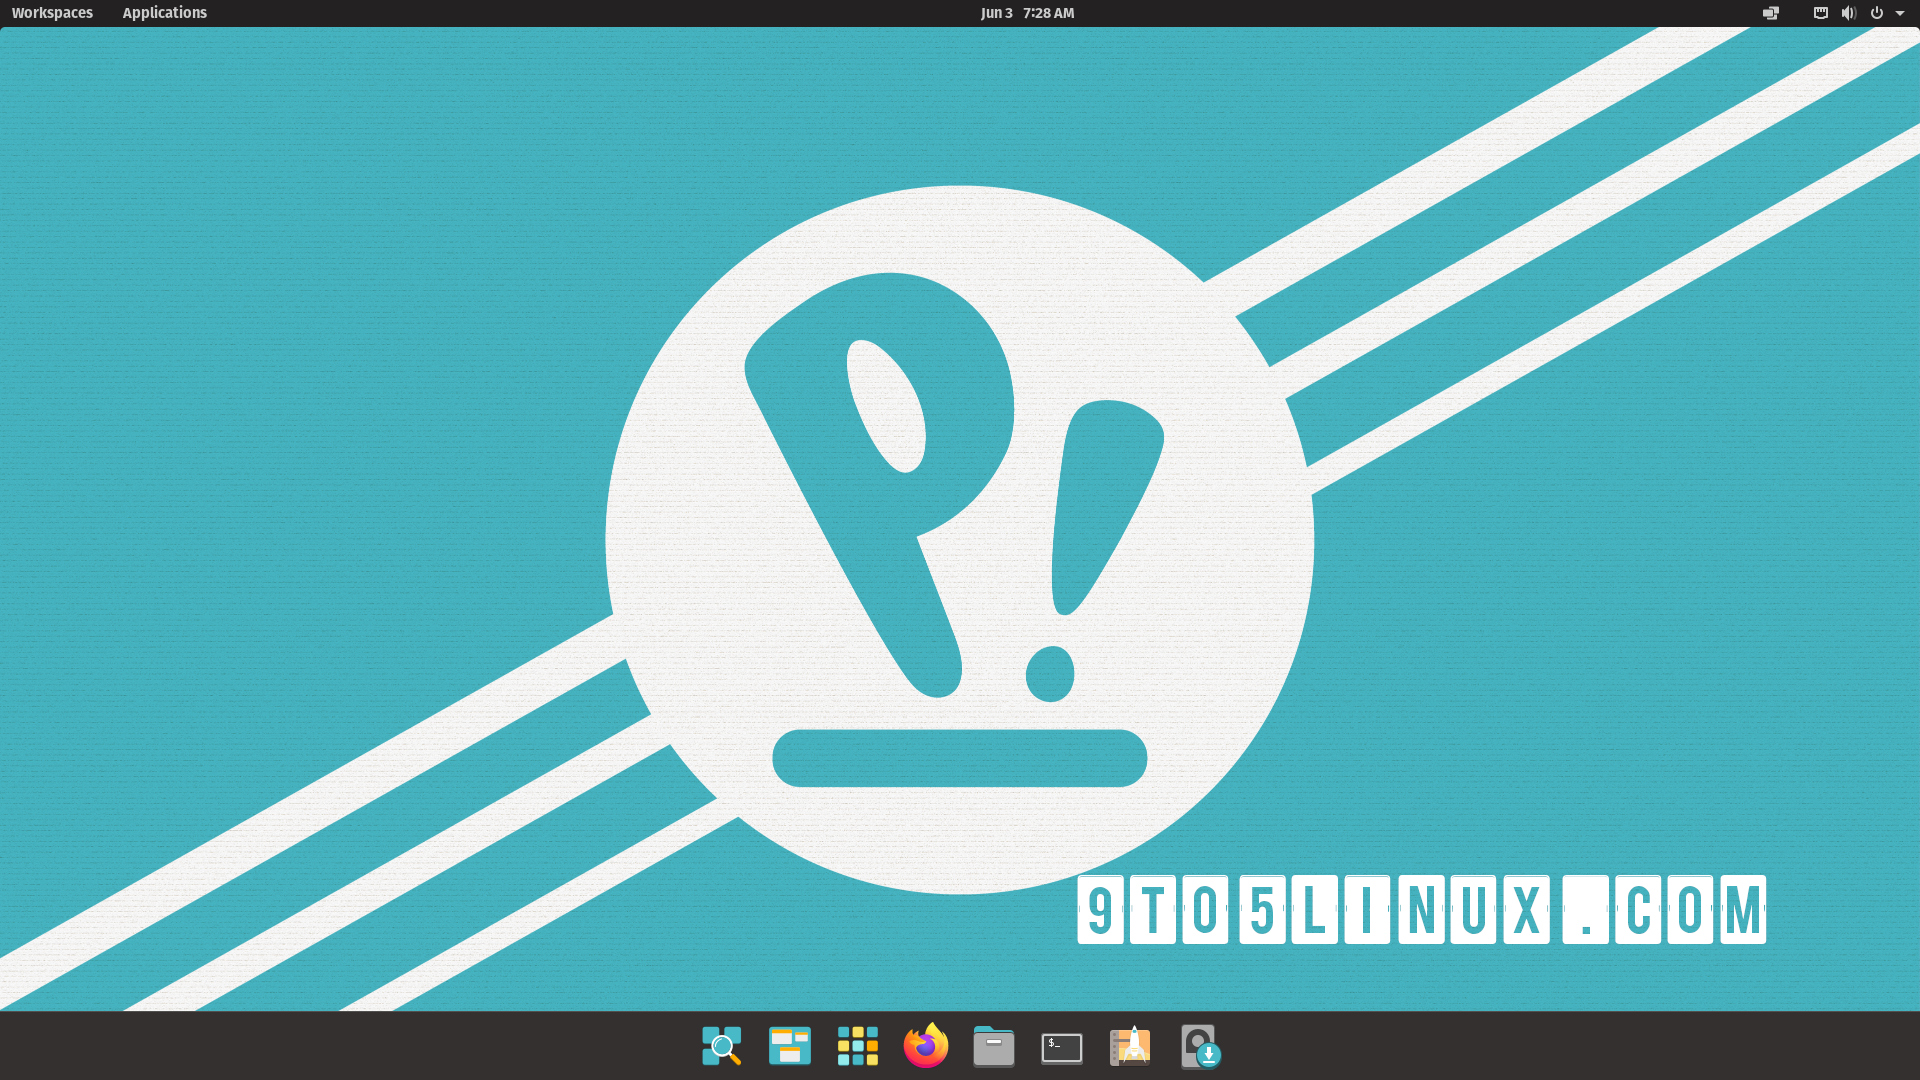Screen dimensions: 1920x1080
Task: Click the Jun 3 clock to open the calendar
Action: click(1027, 13)
